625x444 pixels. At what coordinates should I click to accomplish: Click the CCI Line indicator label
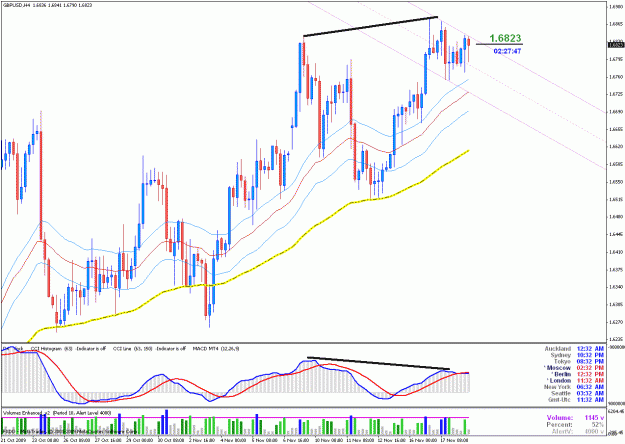click(x=149, y=349)
